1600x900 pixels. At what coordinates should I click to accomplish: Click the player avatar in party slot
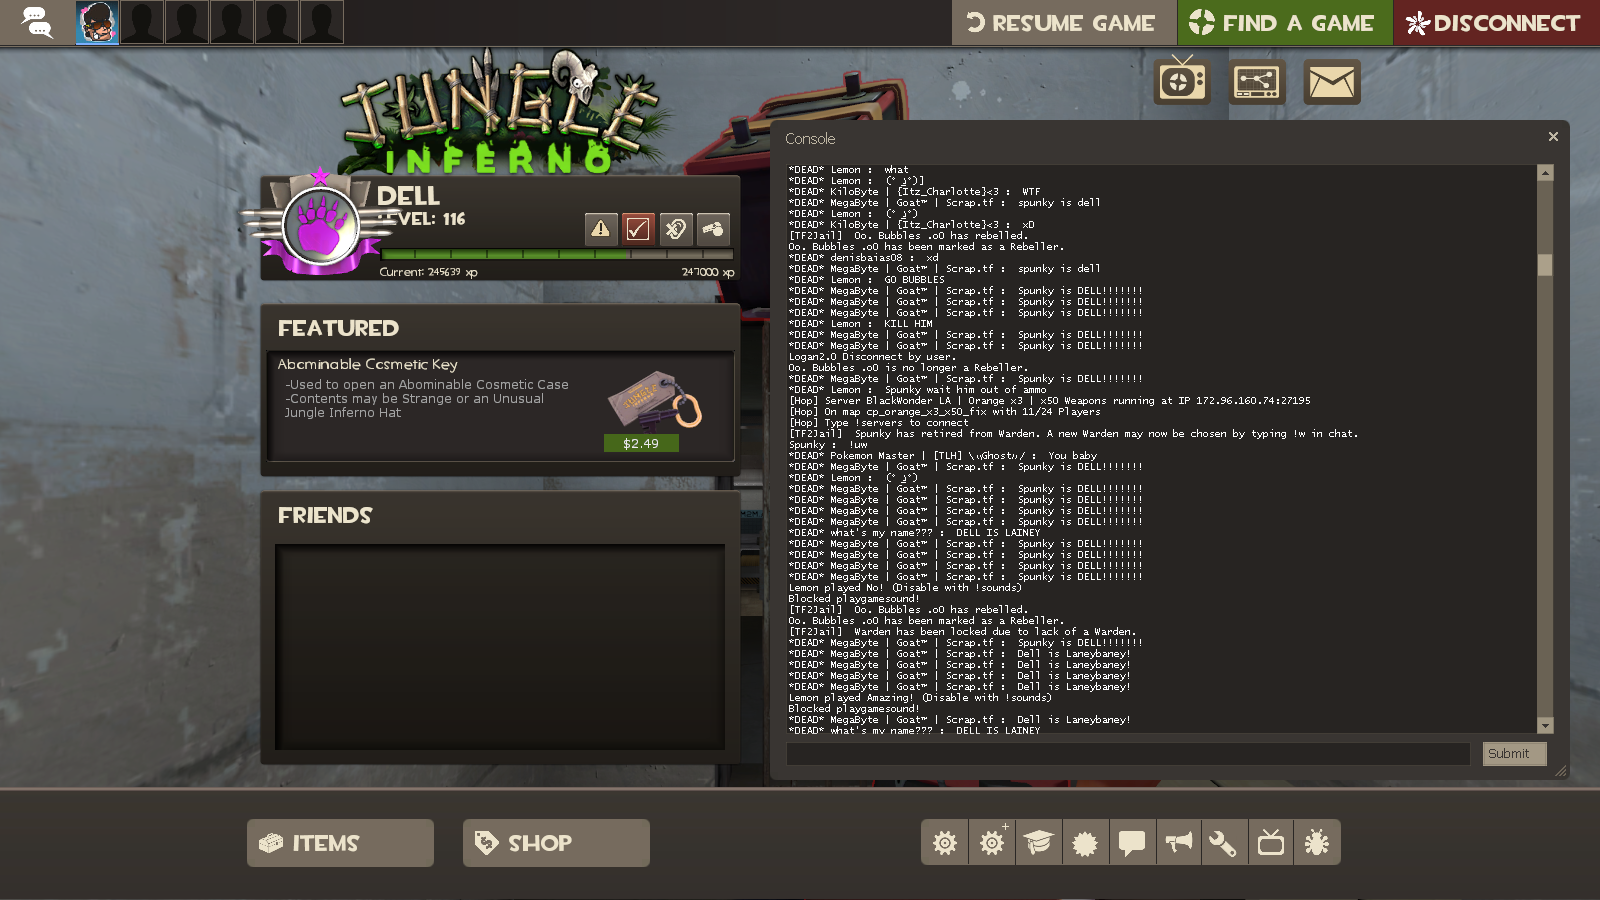pyautogui.click(x=97, y=22)
